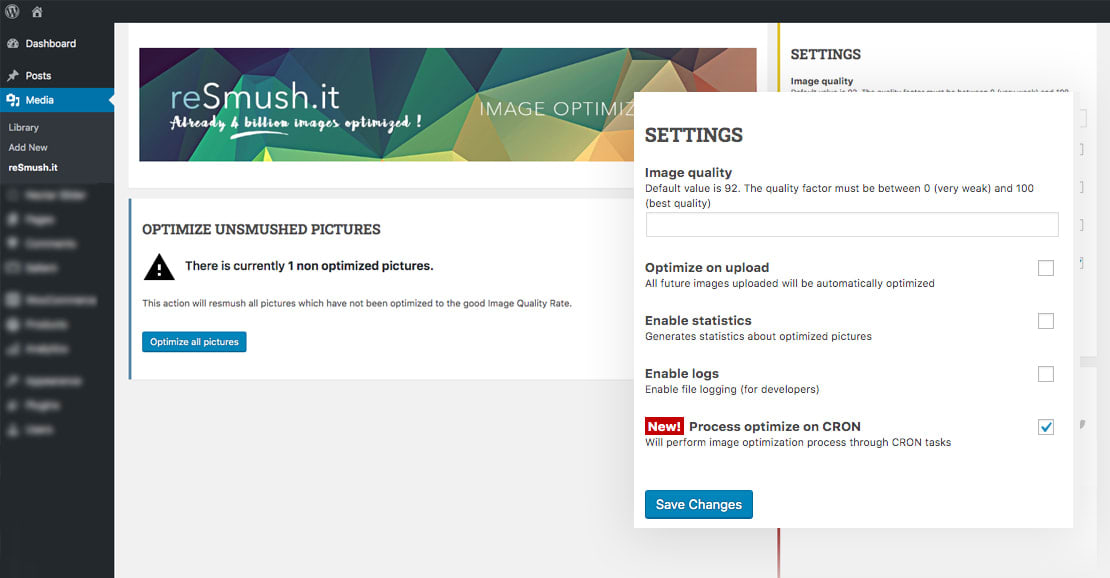Screen dimensions: 1110x578
Task: Open Add New media submenu
Action: [x=28, y=147]
